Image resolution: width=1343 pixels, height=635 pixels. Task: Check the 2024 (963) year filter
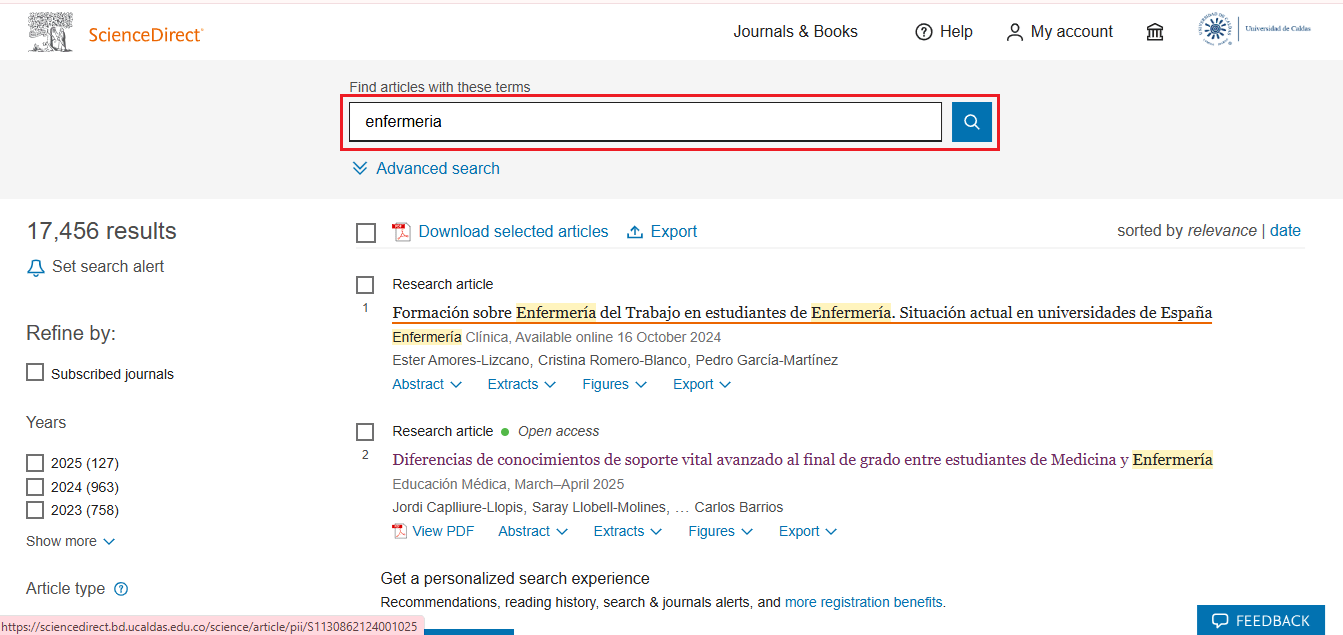pos(35,487)
